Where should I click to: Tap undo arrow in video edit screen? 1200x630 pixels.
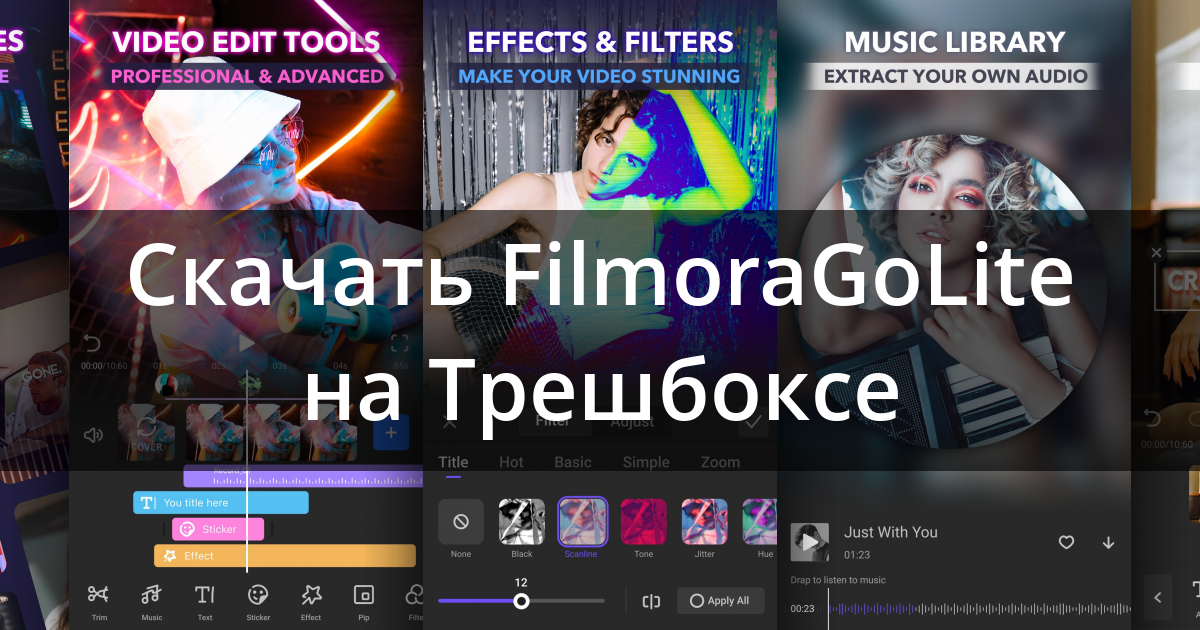click(x=91, y=344)
